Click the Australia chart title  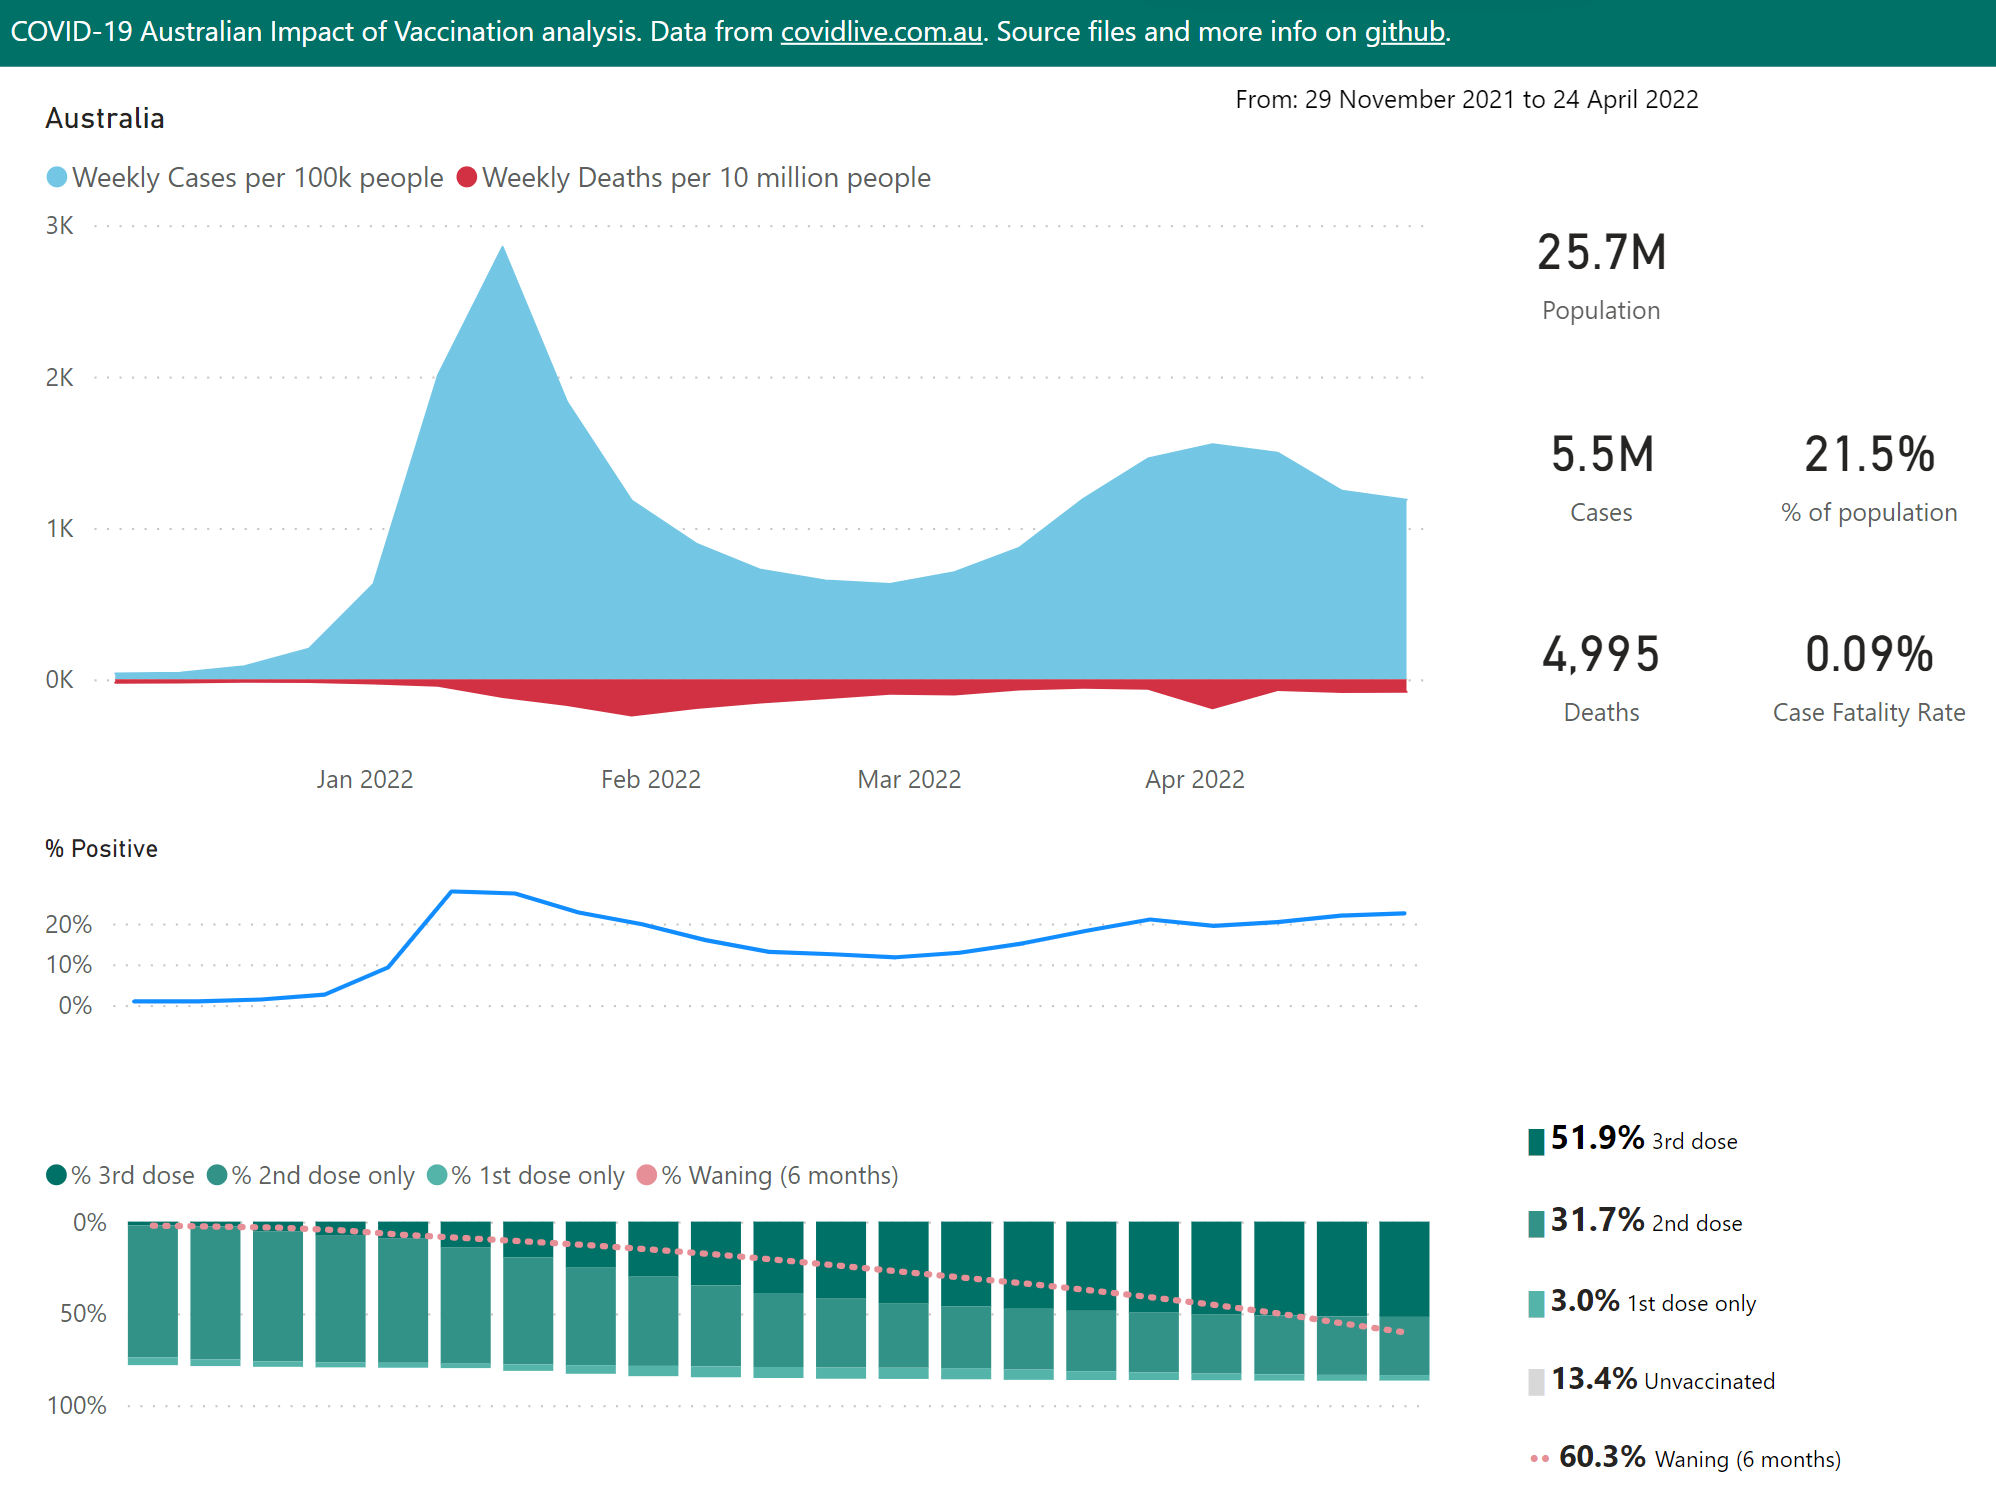click(x=105, y=118)
